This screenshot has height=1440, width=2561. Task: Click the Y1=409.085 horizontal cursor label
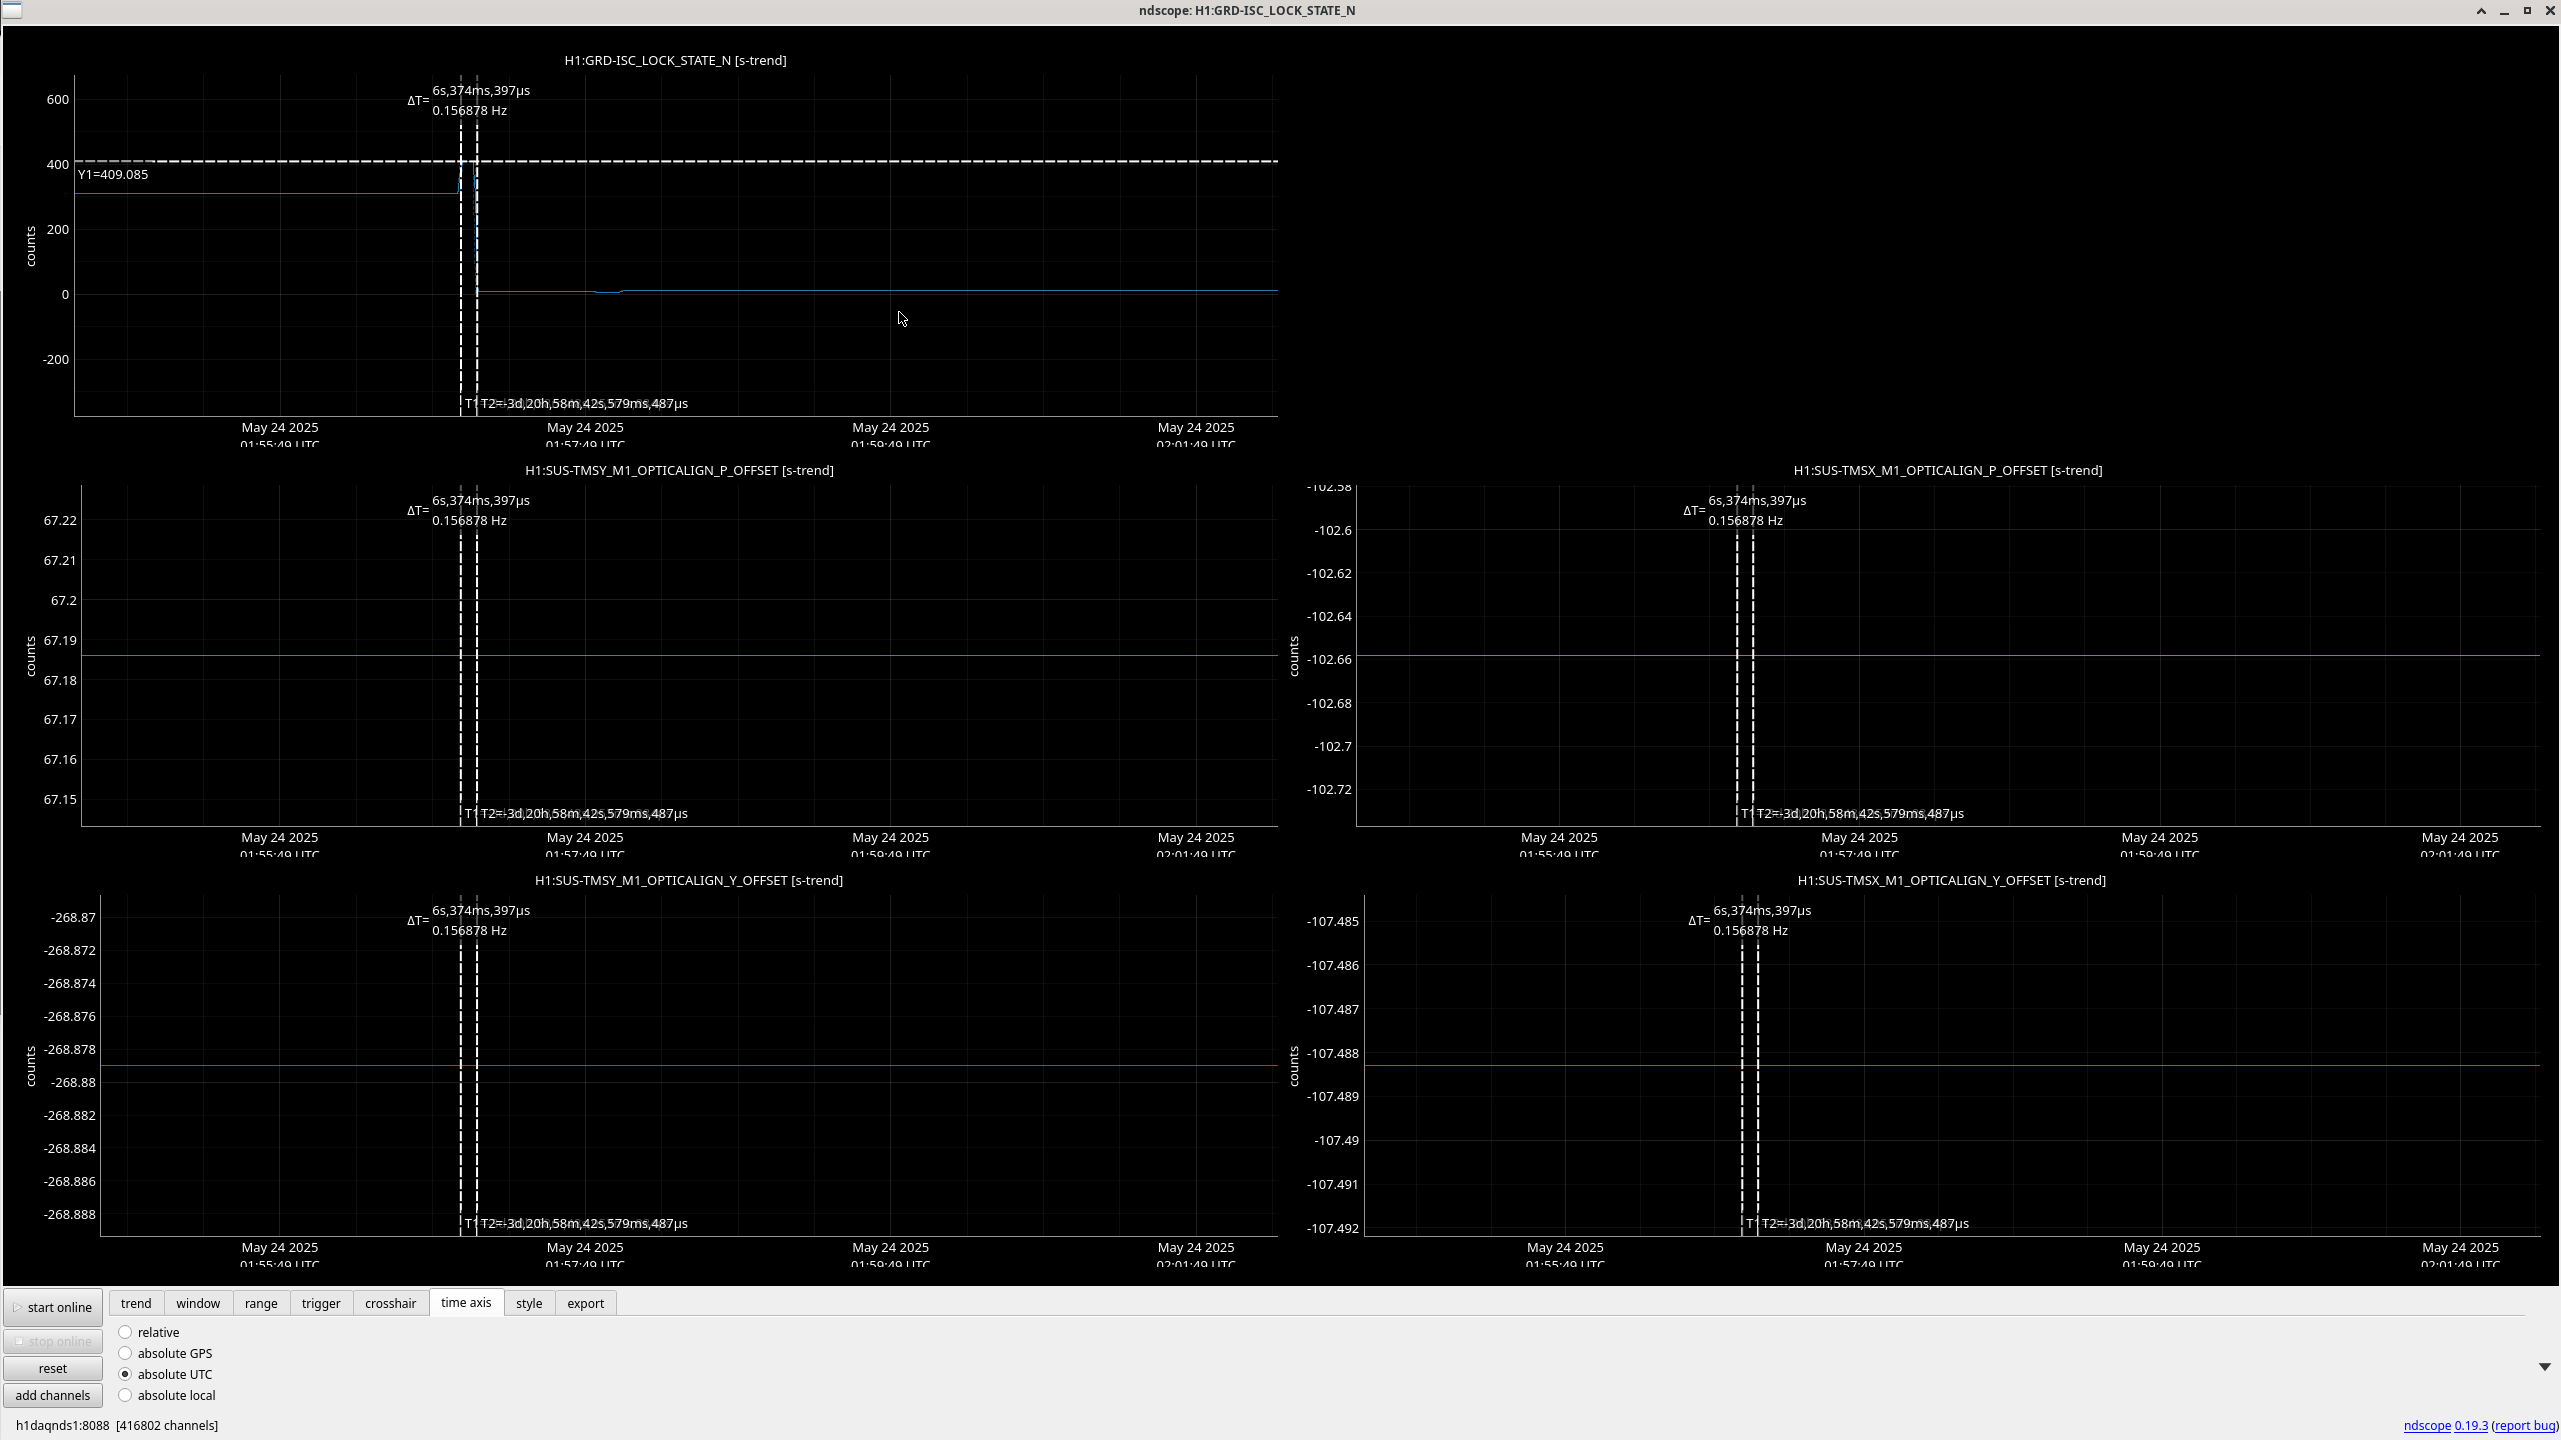click(113, 174)
